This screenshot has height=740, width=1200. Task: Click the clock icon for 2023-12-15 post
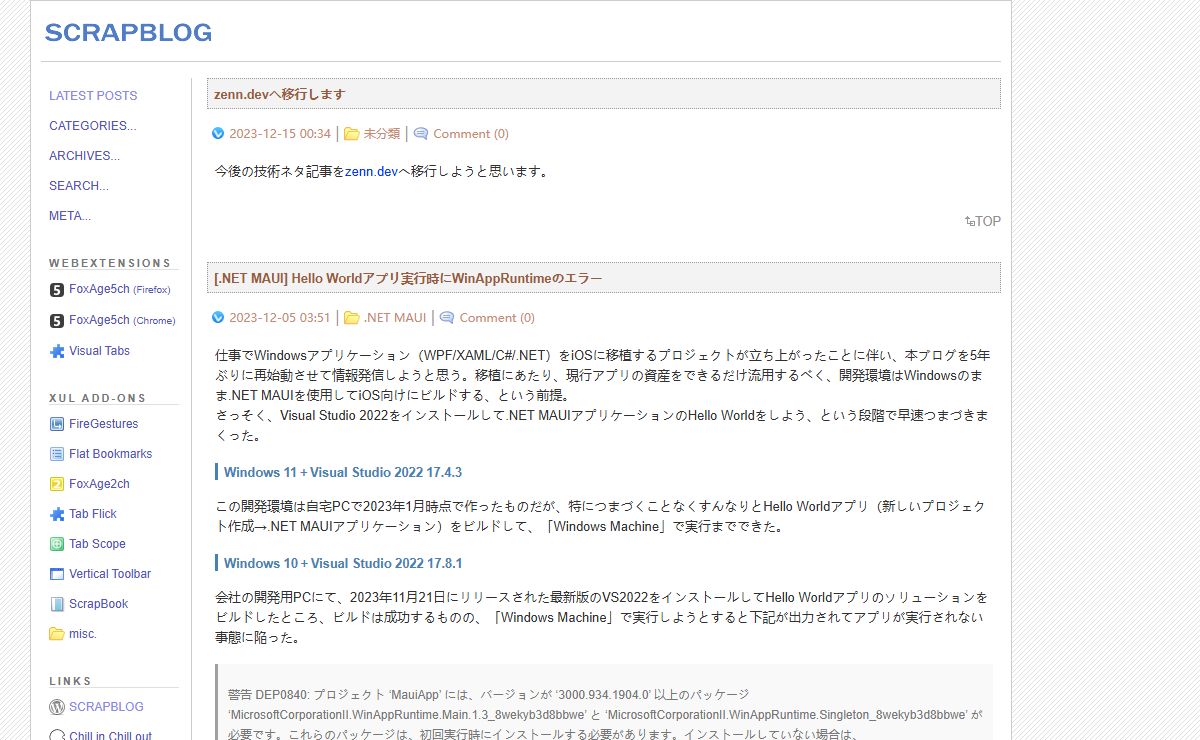click(x=218, y=133)
